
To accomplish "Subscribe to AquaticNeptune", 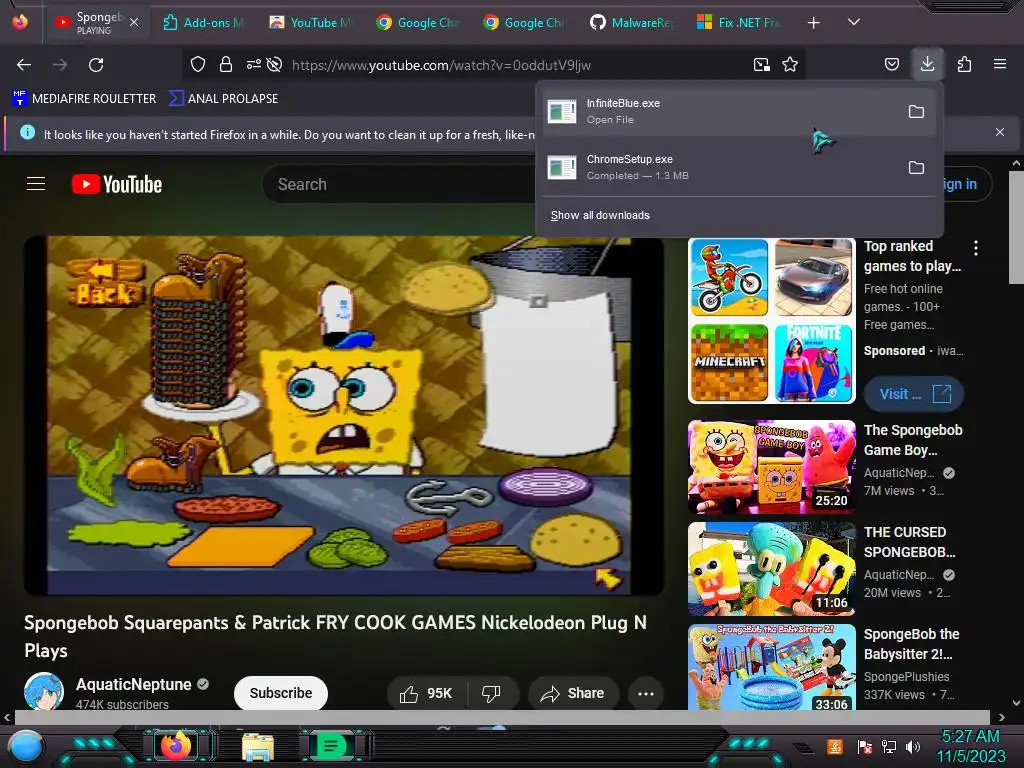I will pyautogui.click(x=281, y=693).
